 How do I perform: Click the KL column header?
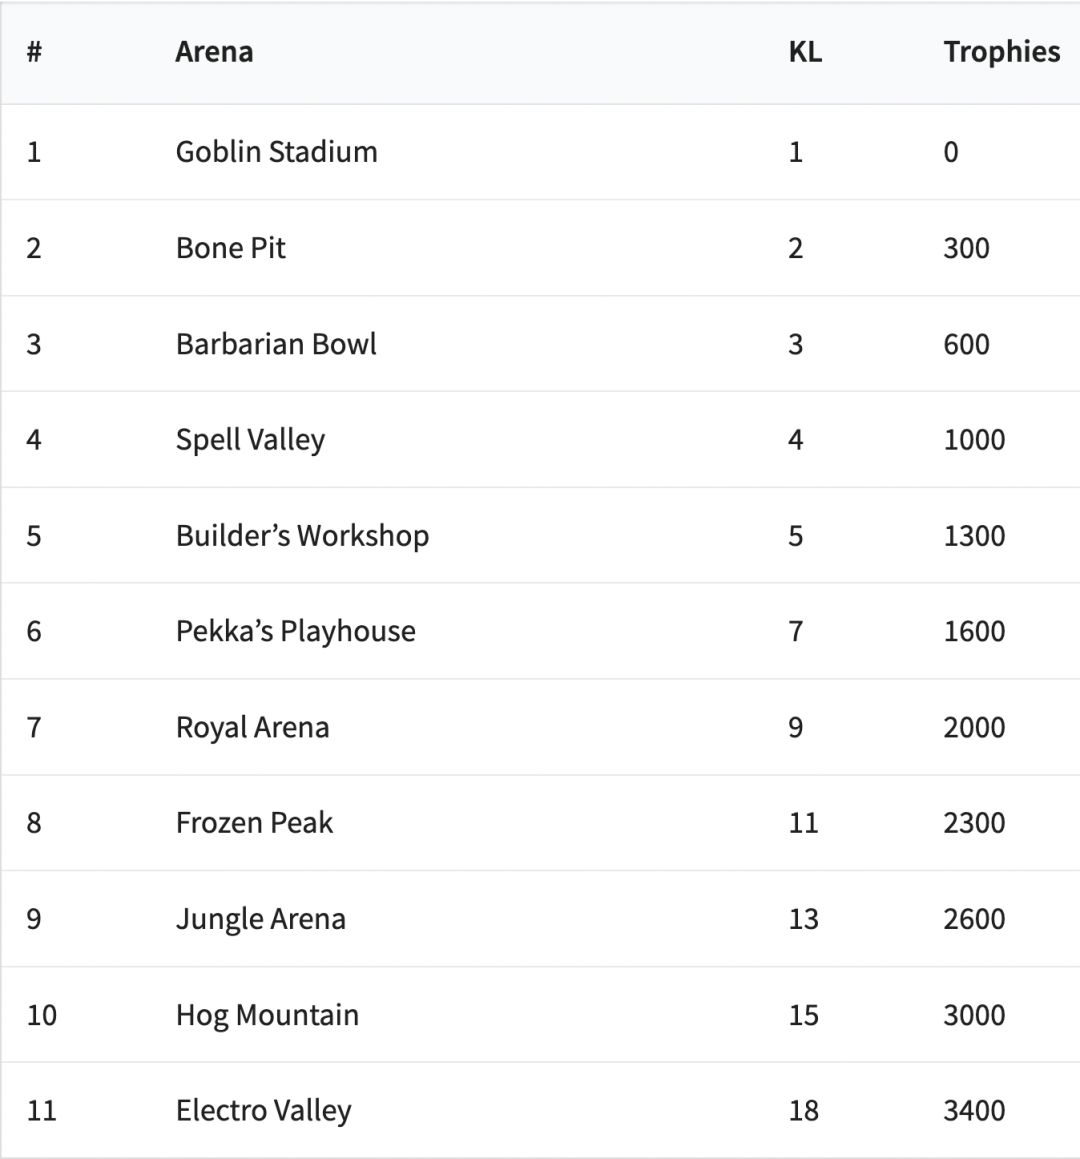pyautogui.click(x=805, y=52)
